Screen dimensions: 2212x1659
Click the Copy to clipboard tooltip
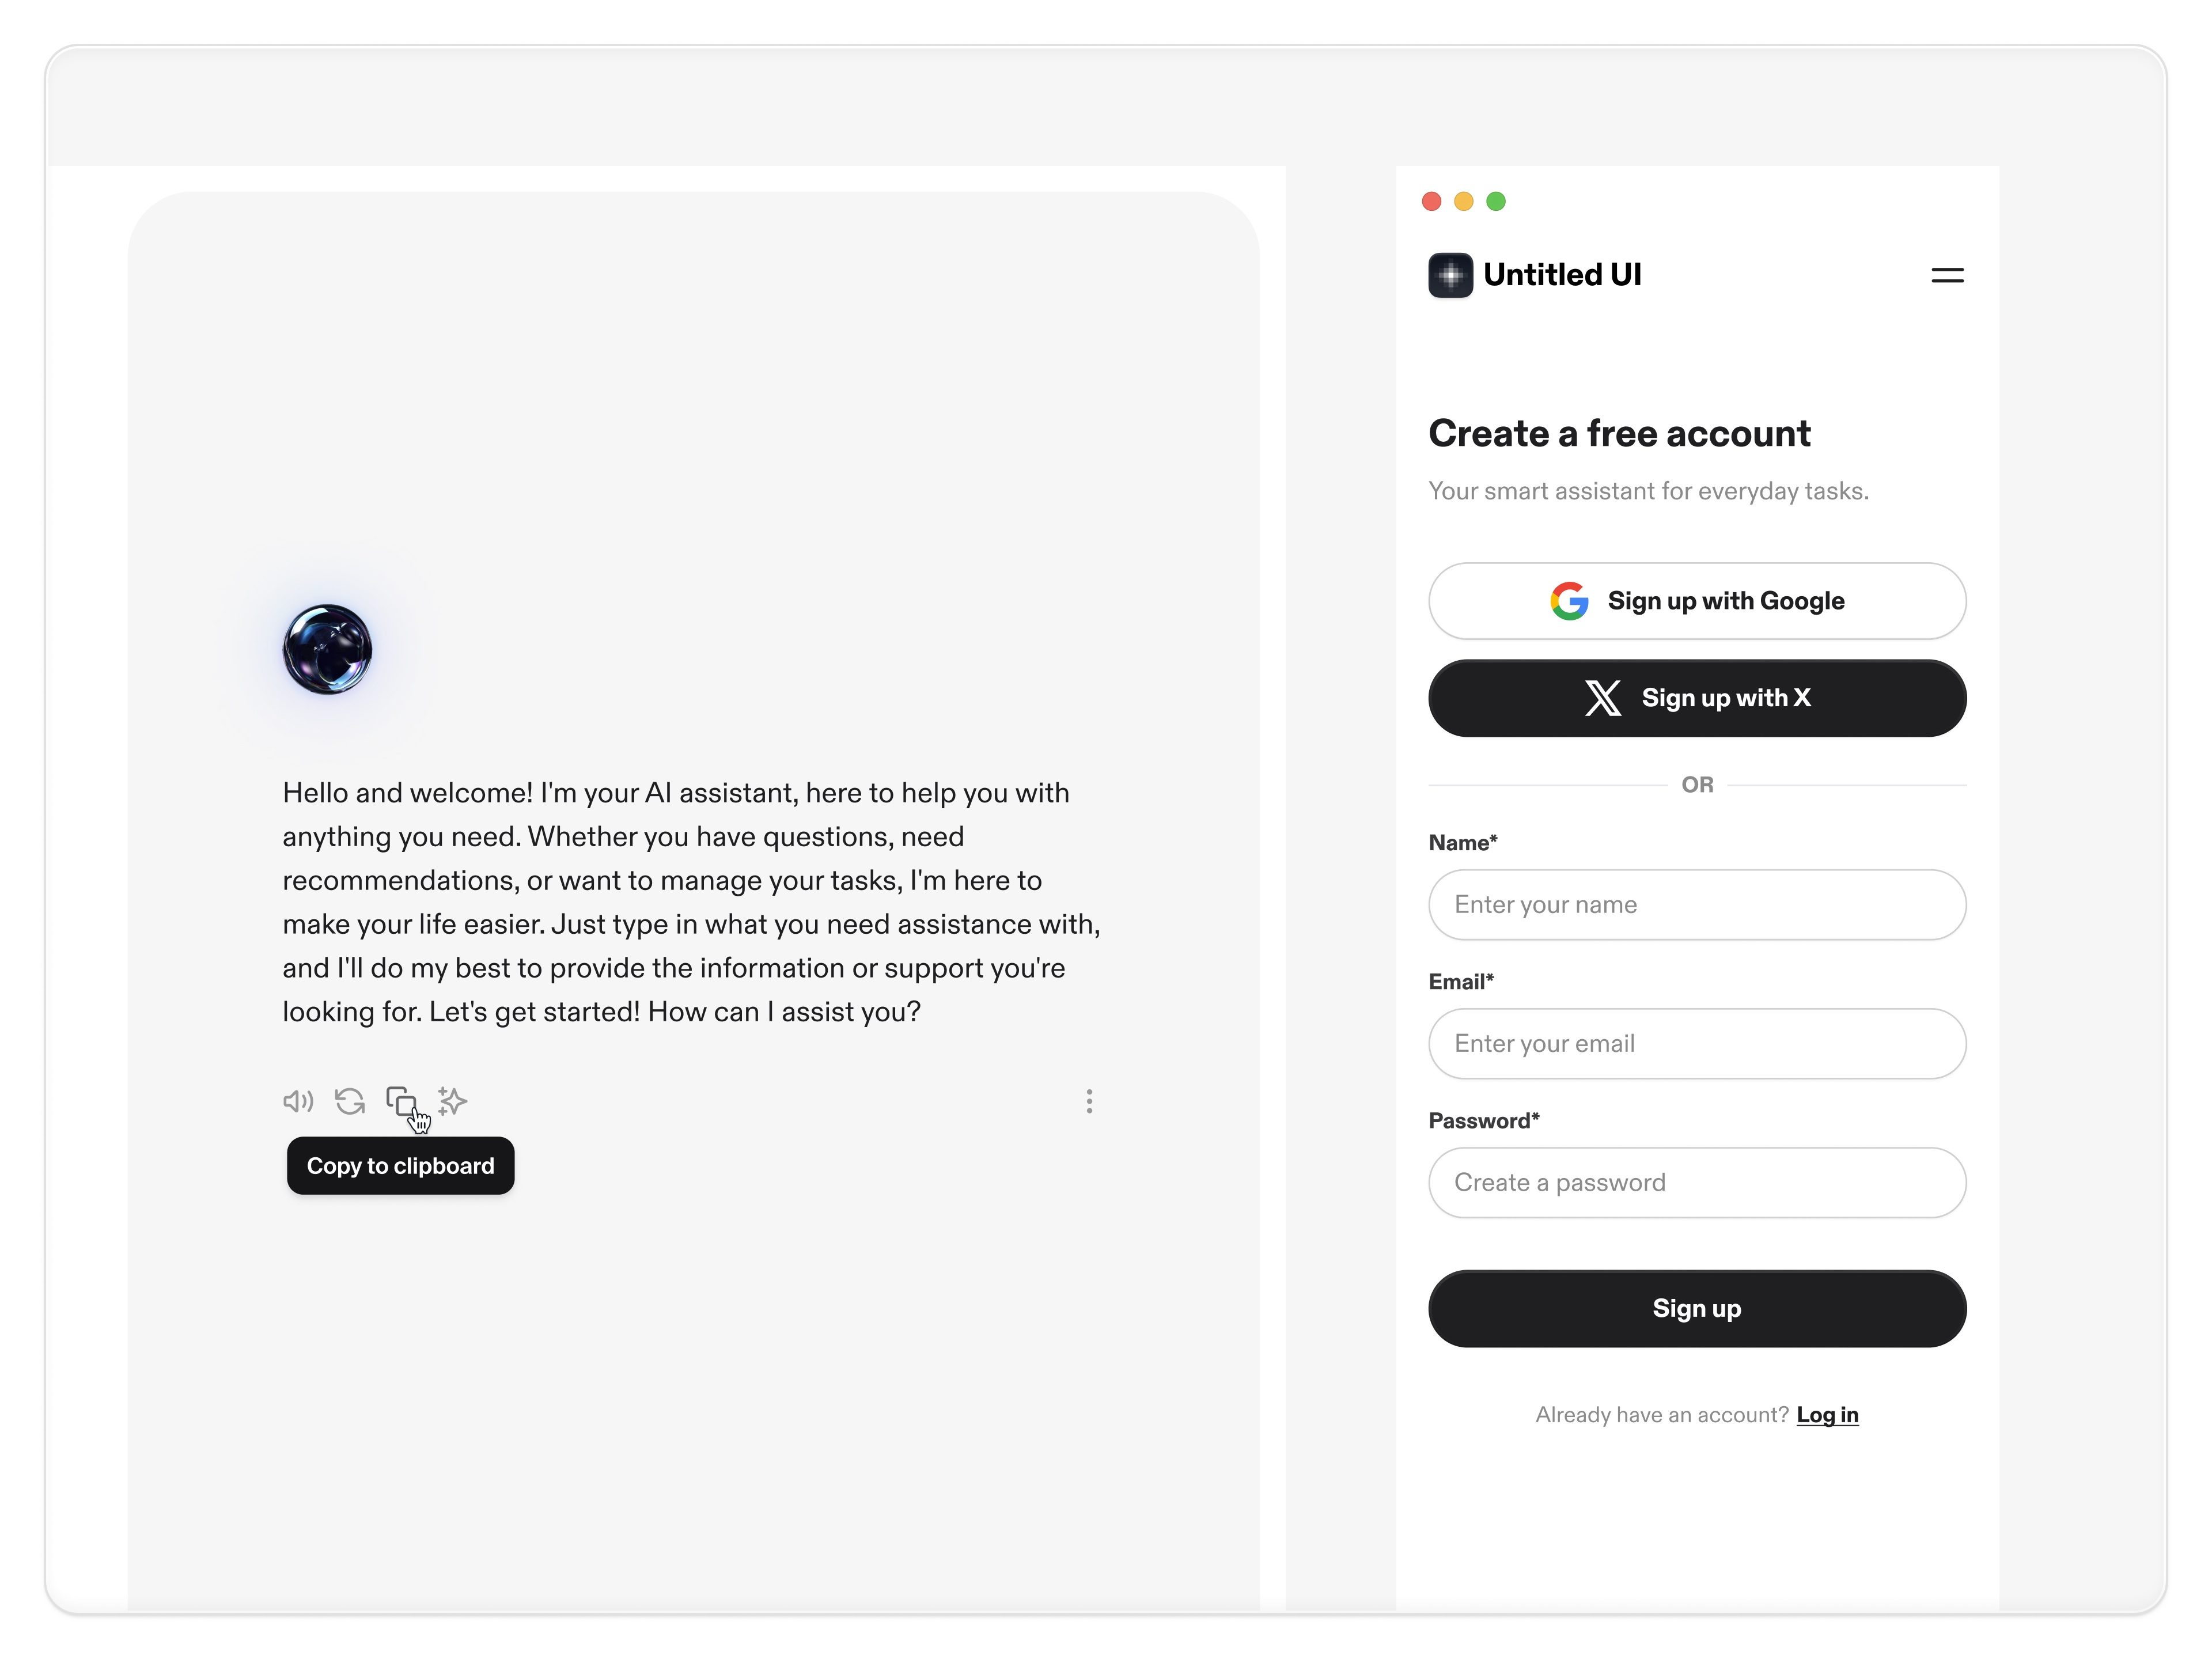pyautogui.click(x=400, y=1165)
